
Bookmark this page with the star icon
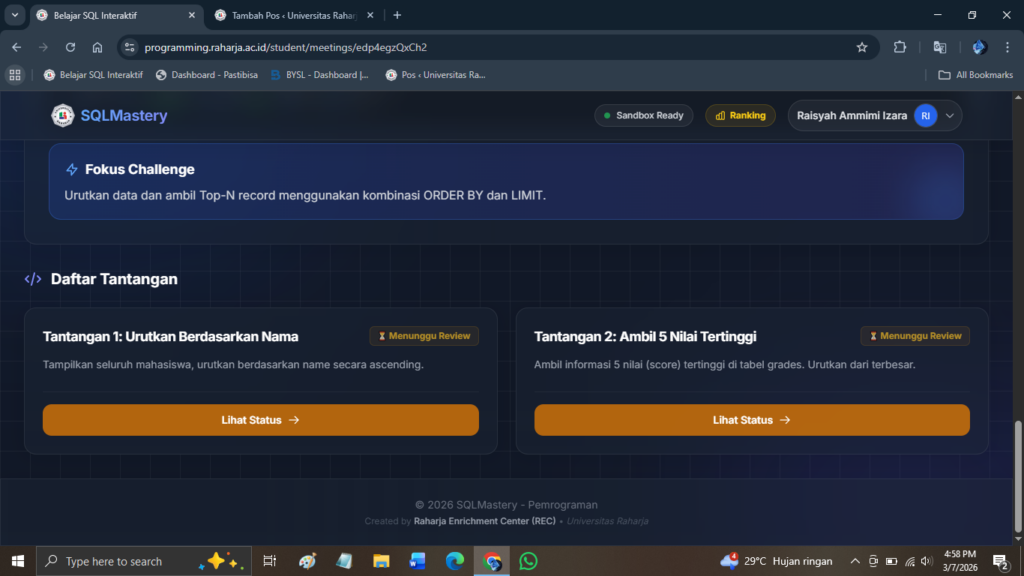[861, 47]
